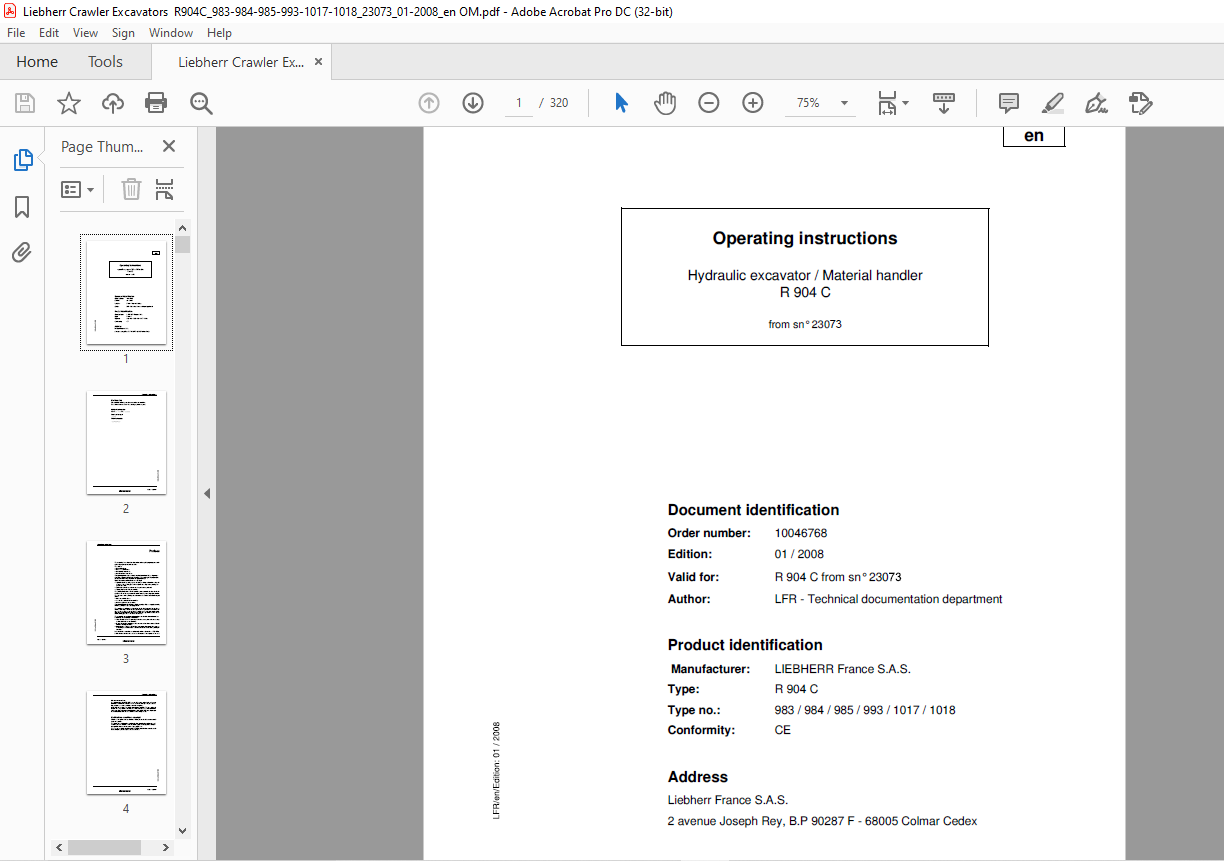Screen dimensions: 1224x861
Task: Select page 1 thumbnail
Action: 126,292
